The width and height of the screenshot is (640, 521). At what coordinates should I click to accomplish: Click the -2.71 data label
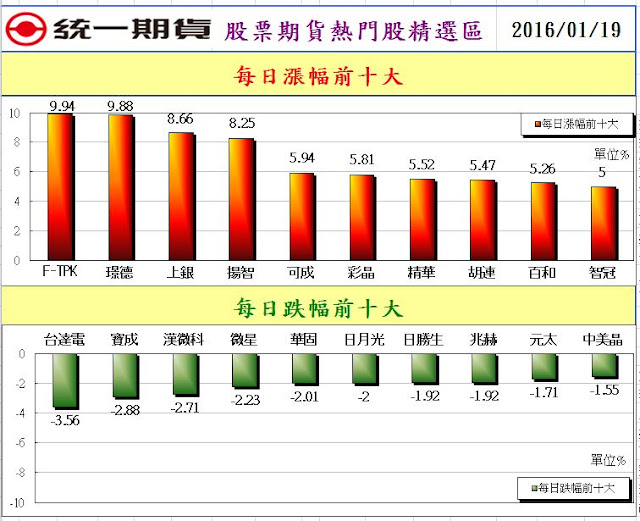click(x=185, y=407)
